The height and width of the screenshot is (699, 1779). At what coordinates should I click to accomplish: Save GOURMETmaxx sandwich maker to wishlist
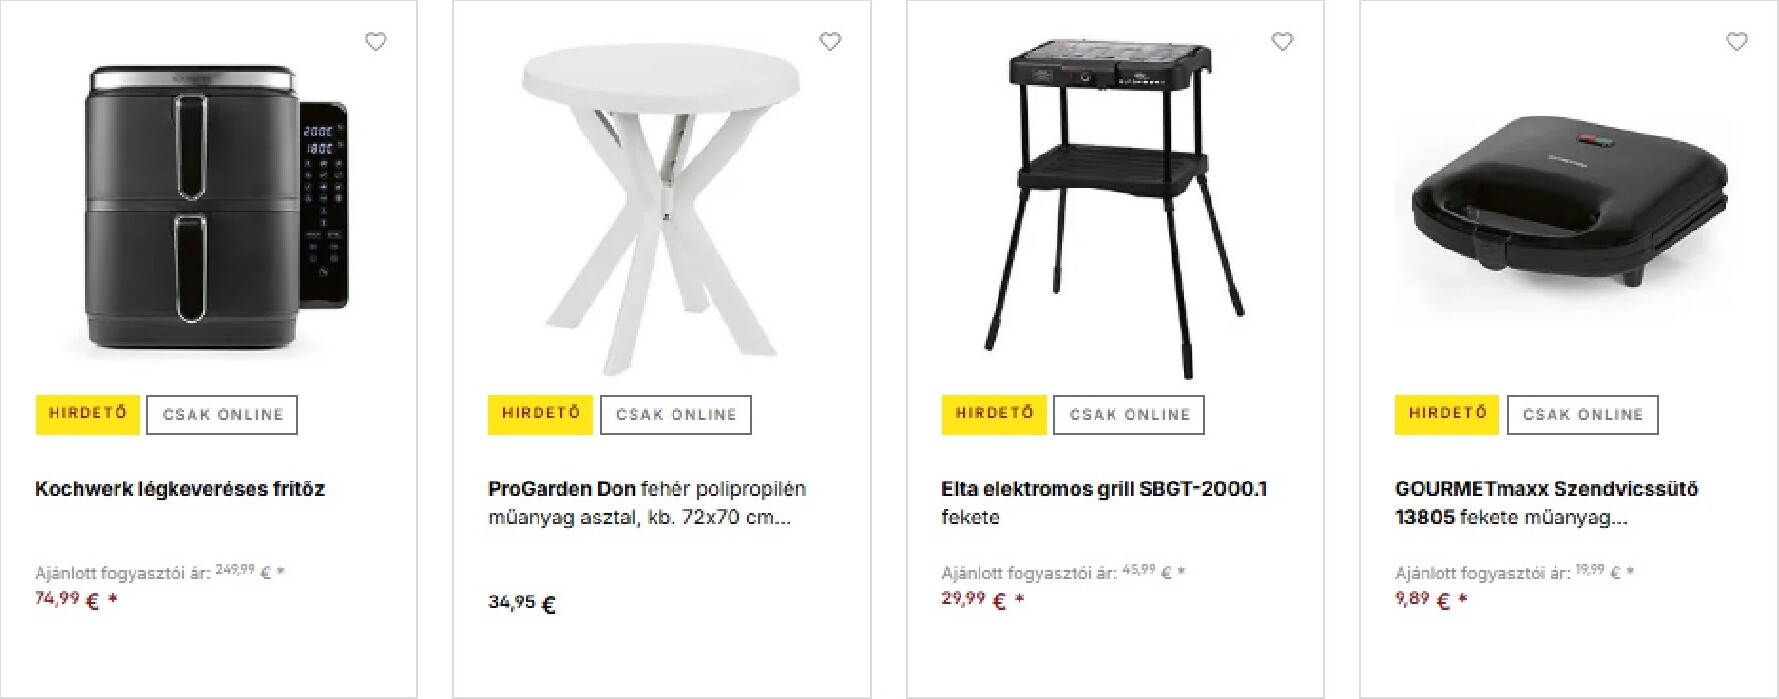pos(1737,42)
